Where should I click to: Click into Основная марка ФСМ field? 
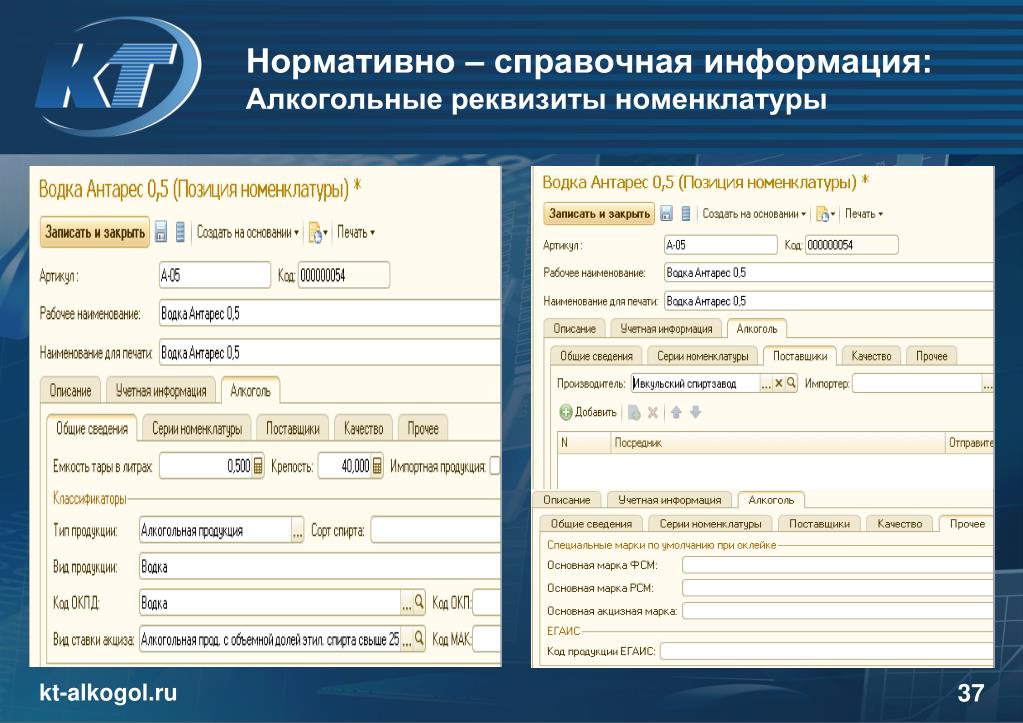(x=838, y=565)
